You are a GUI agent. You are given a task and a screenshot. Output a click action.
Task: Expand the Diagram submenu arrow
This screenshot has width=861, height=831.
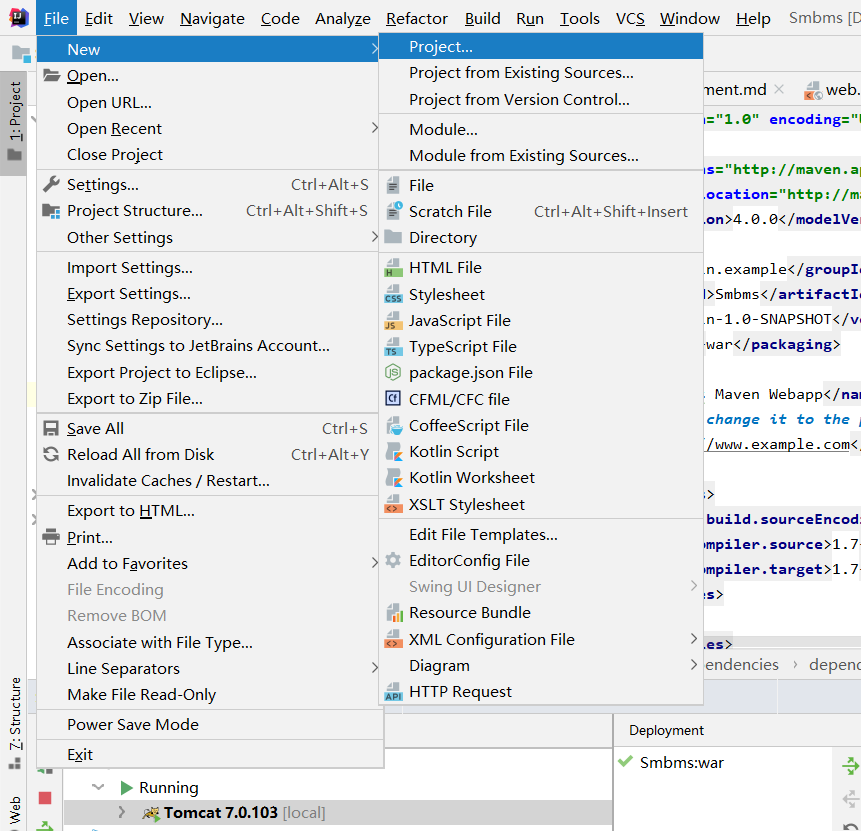click(x=694, y=665)
